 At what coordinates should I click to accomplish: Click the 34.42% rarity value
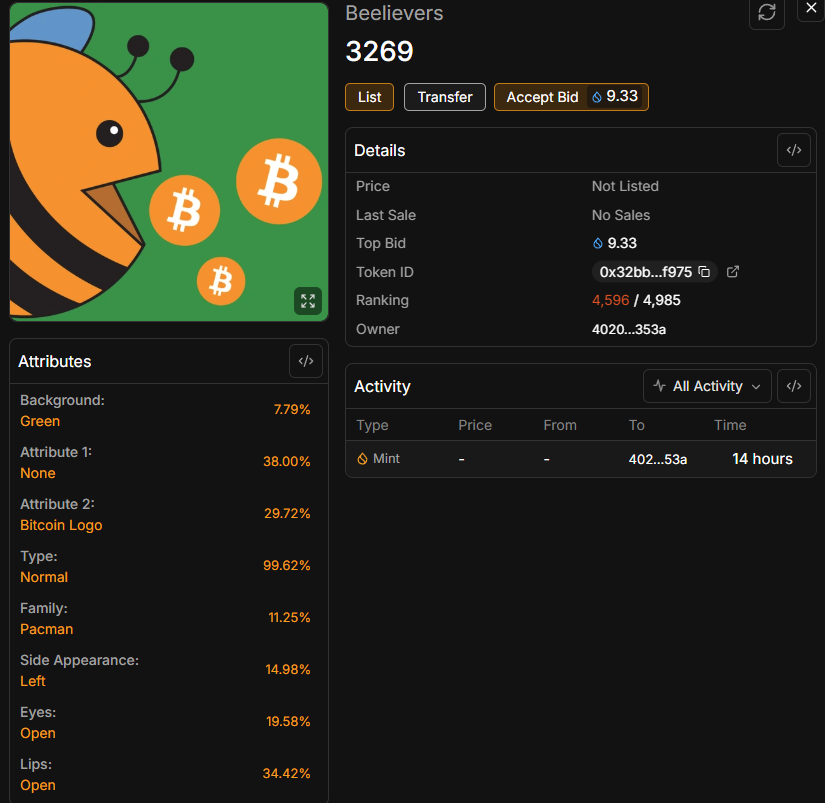(287, 774)
